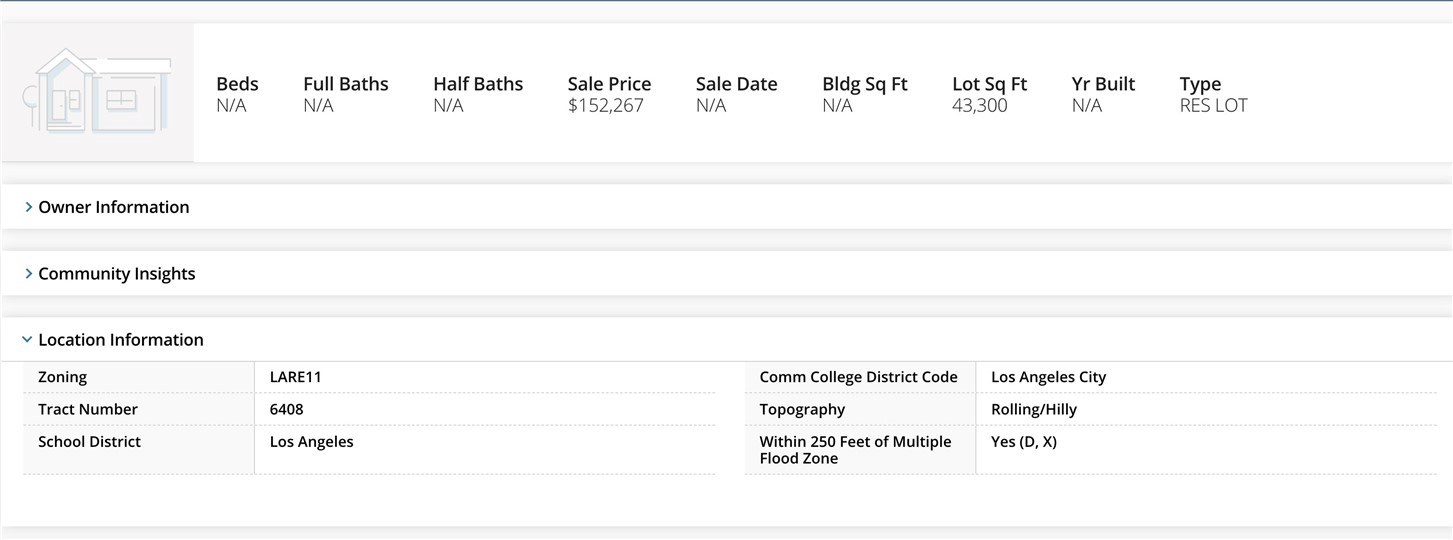Click the School District row label
Screen dimensions: 1453x540
(89, 441)
